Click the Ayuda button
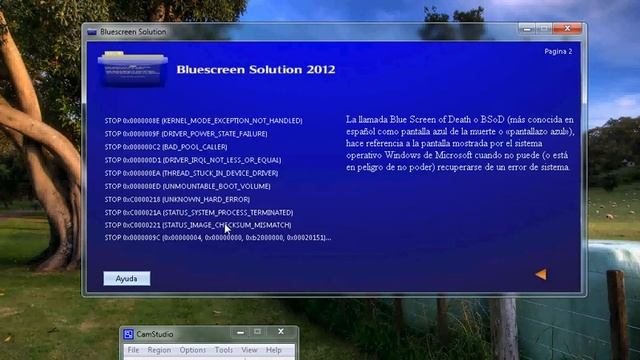The image size is (640, 360). (127, 278)
